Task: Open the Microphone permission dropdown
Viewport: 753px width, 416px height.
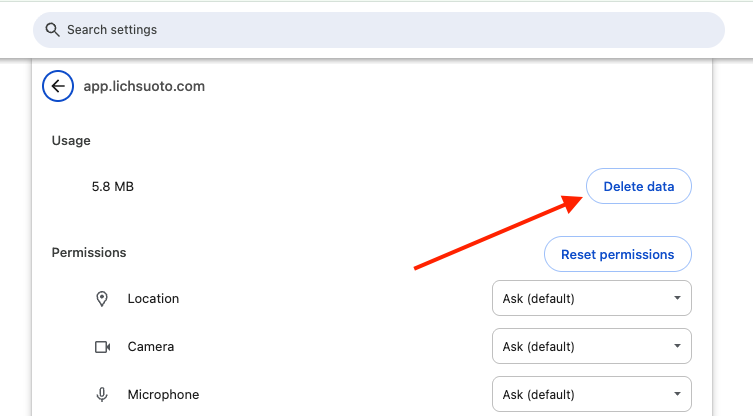Action: 592,394
